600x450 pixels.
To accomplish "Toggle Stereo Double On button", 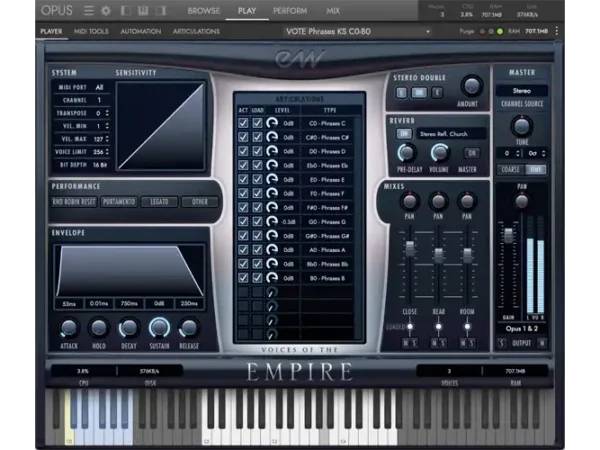I will pos(419,93).
